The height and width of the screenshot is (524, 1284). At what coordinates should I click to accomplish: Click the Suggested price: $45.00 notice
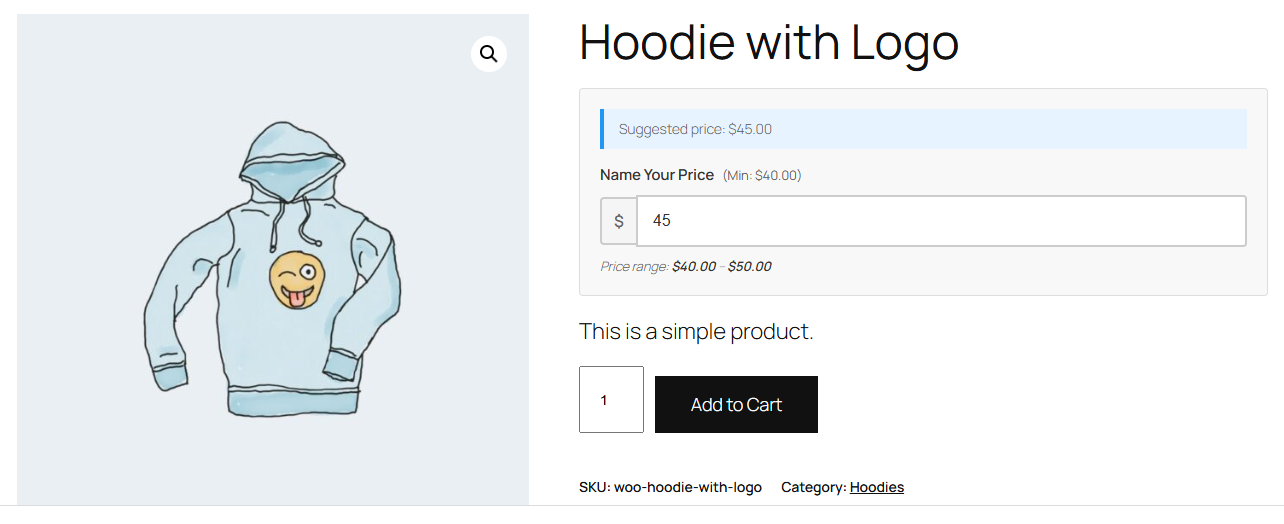(x=695, y=129)
